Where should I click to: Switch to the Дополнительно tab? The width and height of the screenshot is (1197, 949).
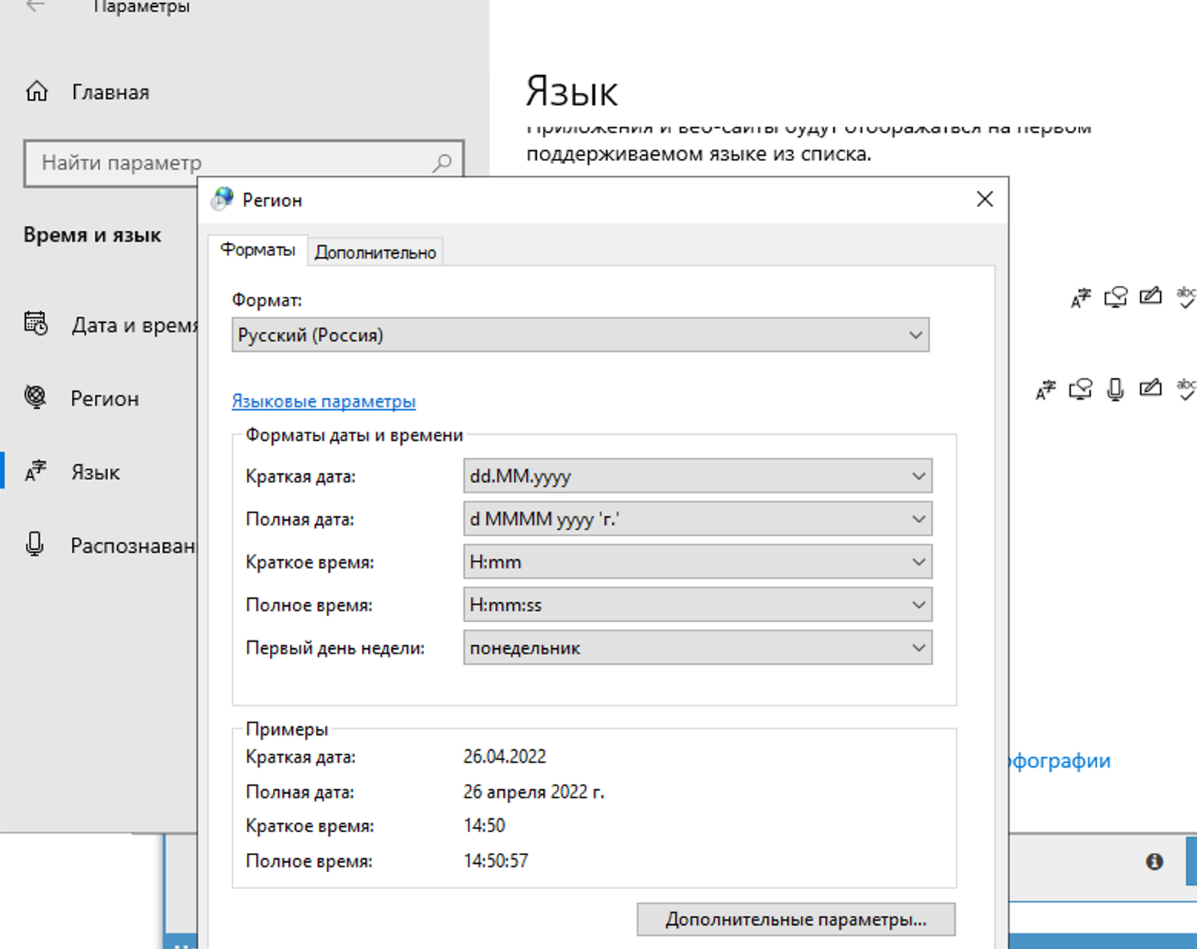pos(375,252)
